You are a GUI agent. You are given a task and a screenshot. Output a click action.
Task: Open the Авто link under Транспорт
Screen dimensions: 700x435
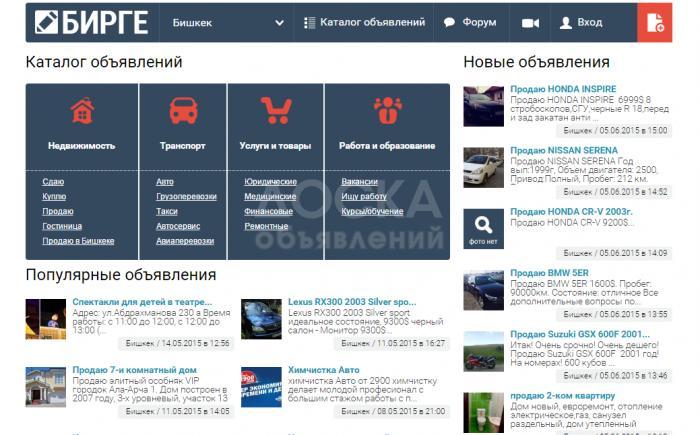(165, 182)
